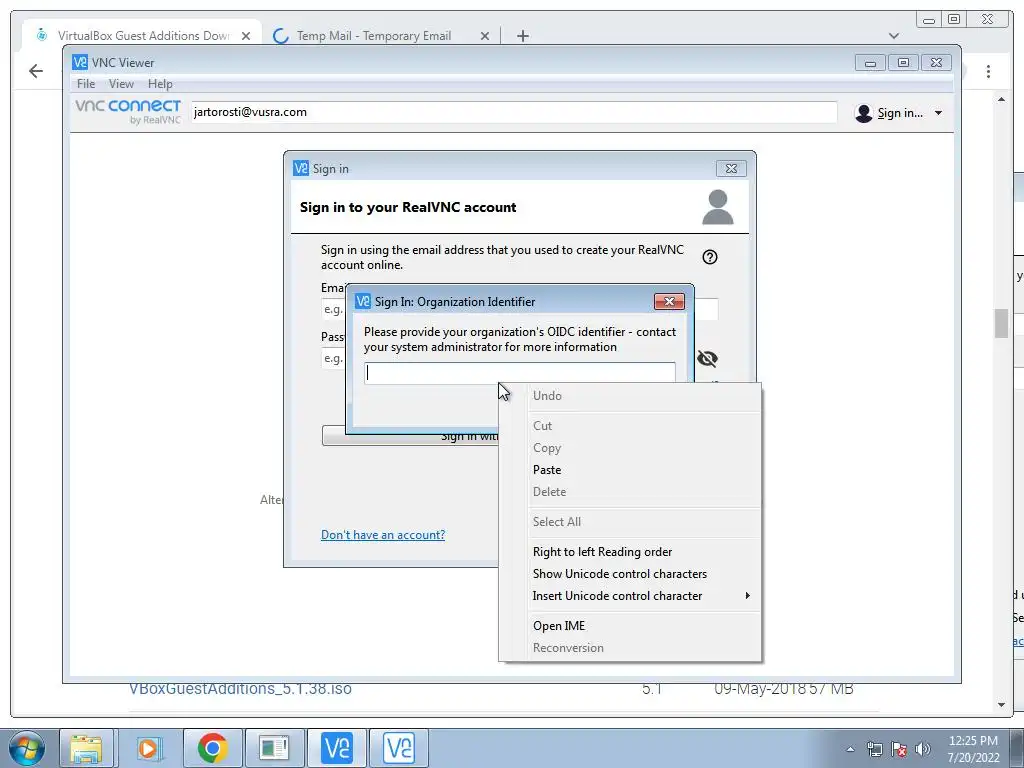The height and width of the screenshot is (768, 1024).
Task: Click the large grey avatar in Sign in dialog
Action: click(x=718, y=206)
